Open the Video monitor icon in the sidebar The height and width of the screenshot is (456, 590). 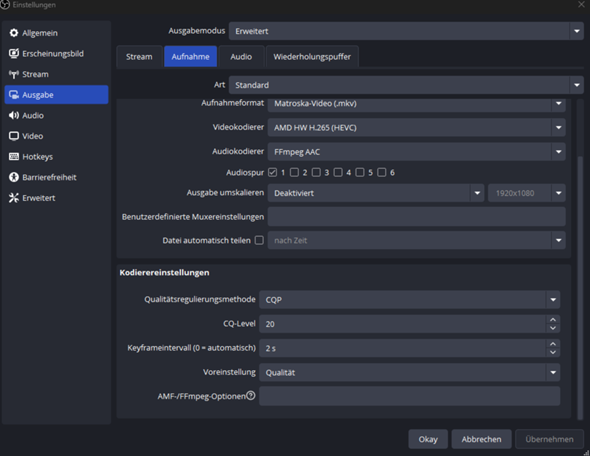(14, 136)
